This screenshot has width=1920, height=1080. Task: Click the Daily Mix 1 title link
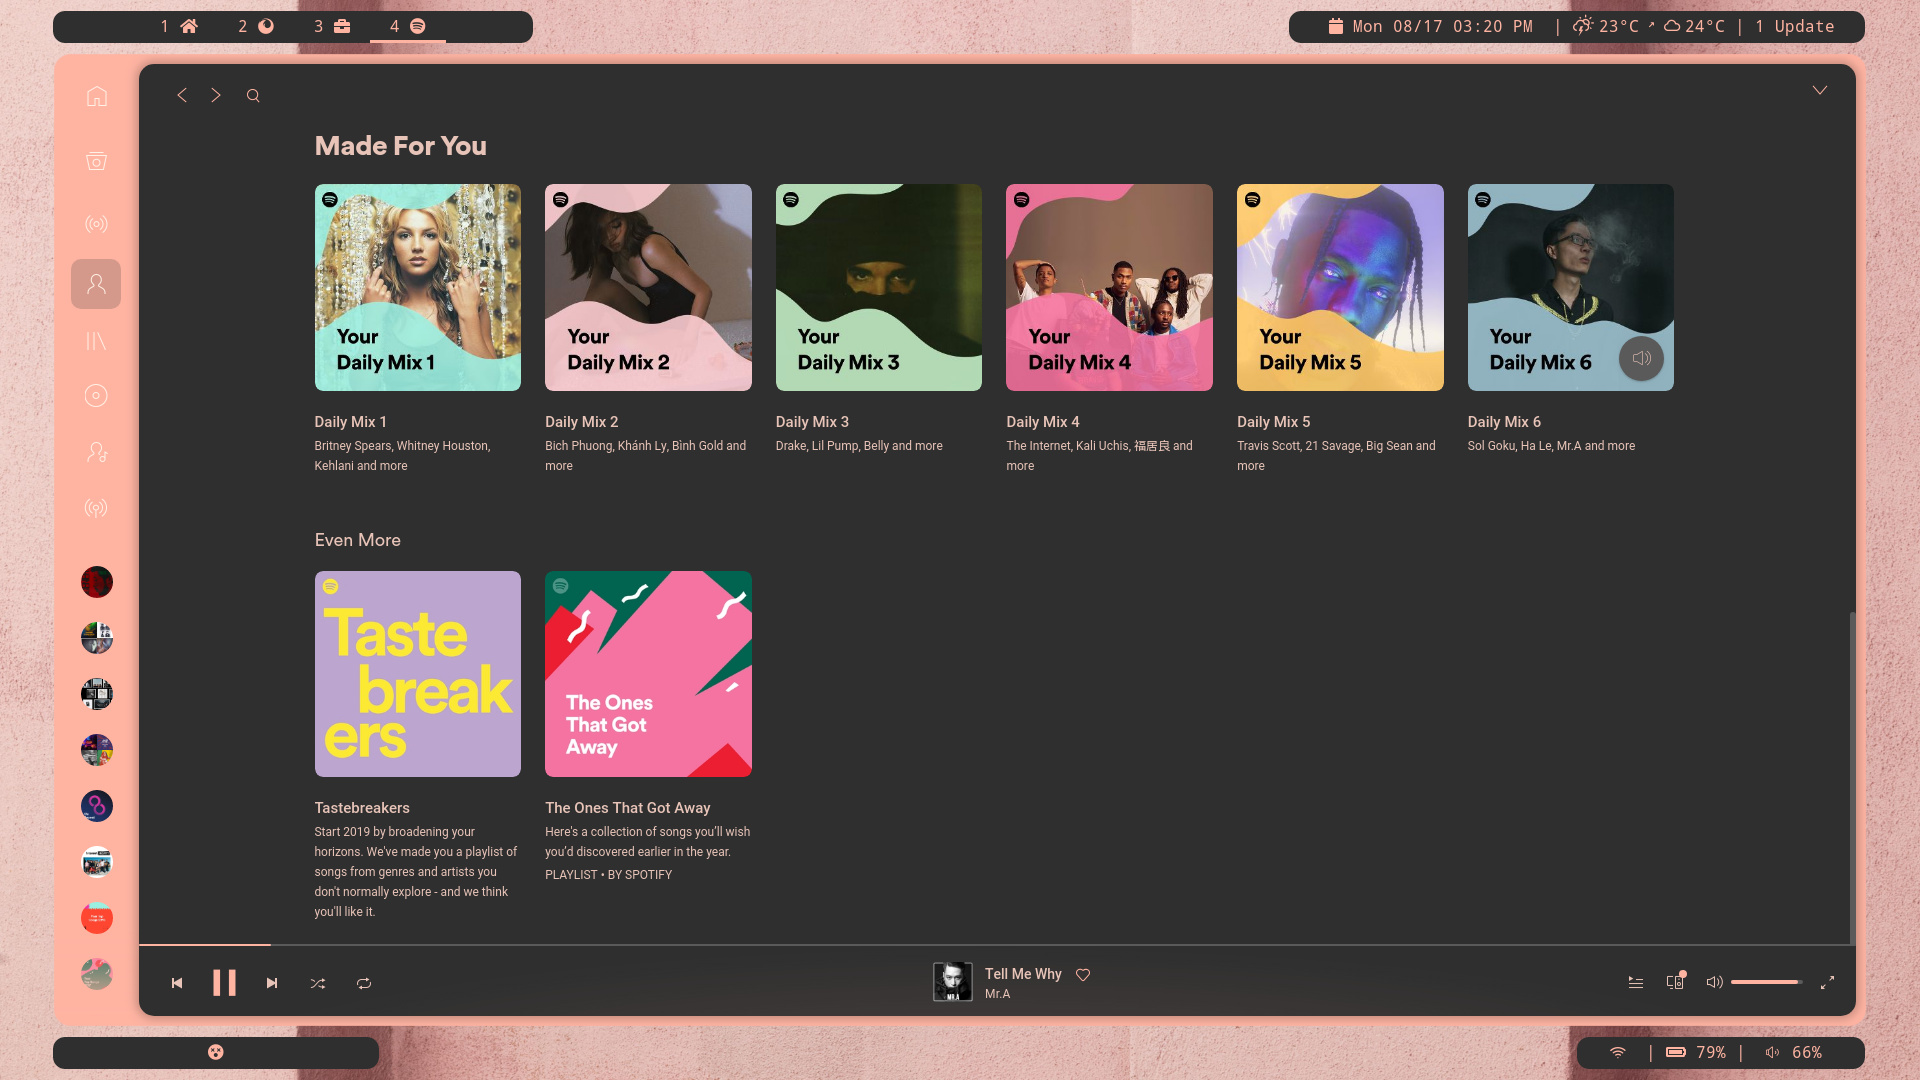351,422
